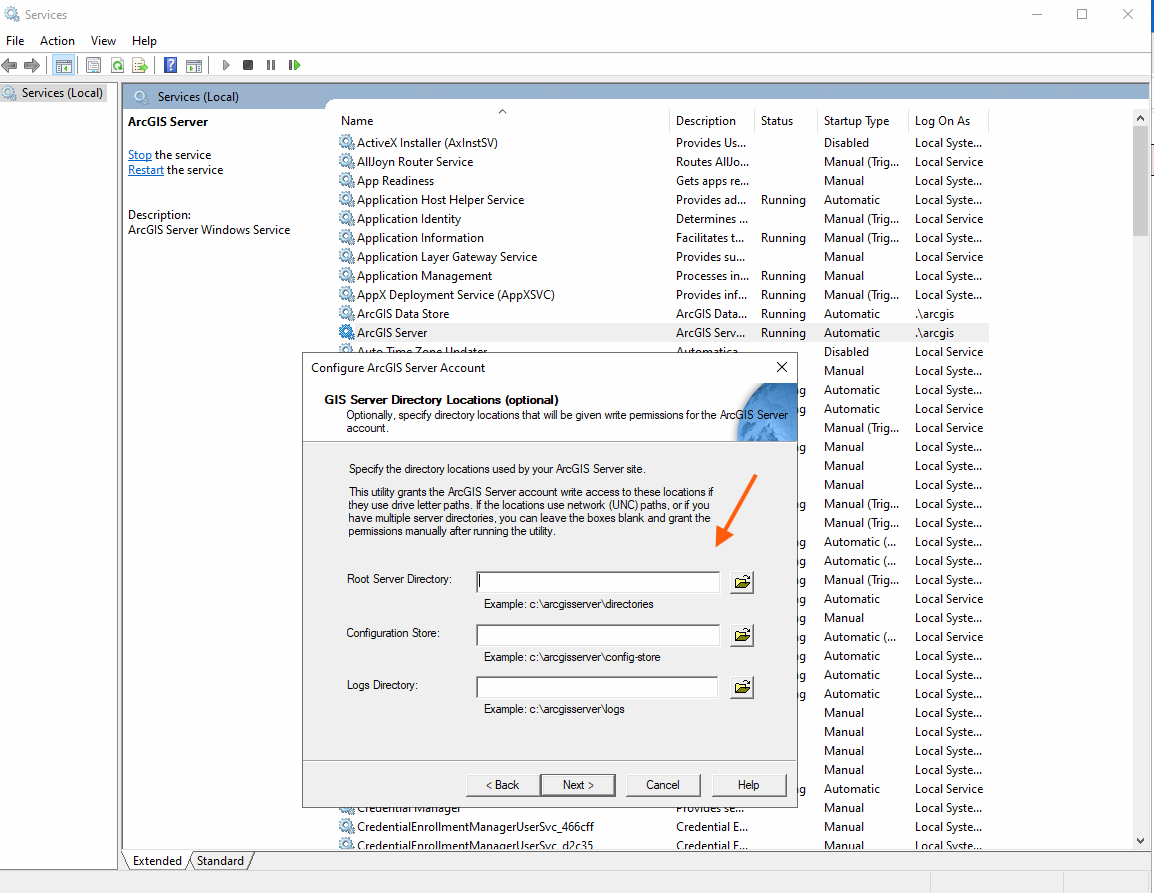The height and width of the screenshot is (893, 1154).
Task: Browse for Configuration Store folder
Action: point(741,635)
